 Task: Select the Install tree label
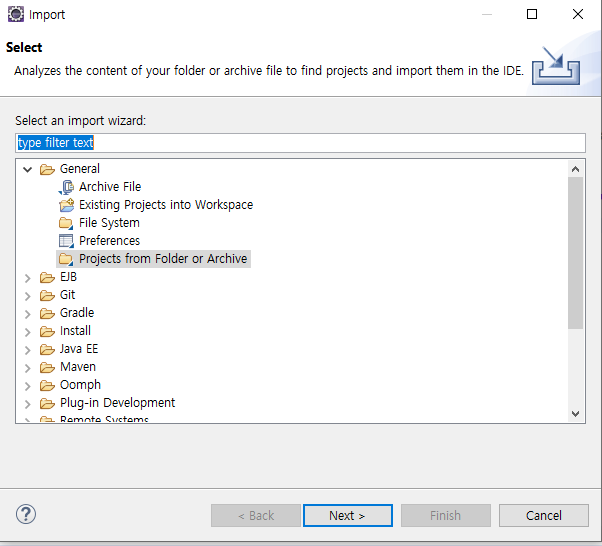pyautogui.click(x=75, y=331)
